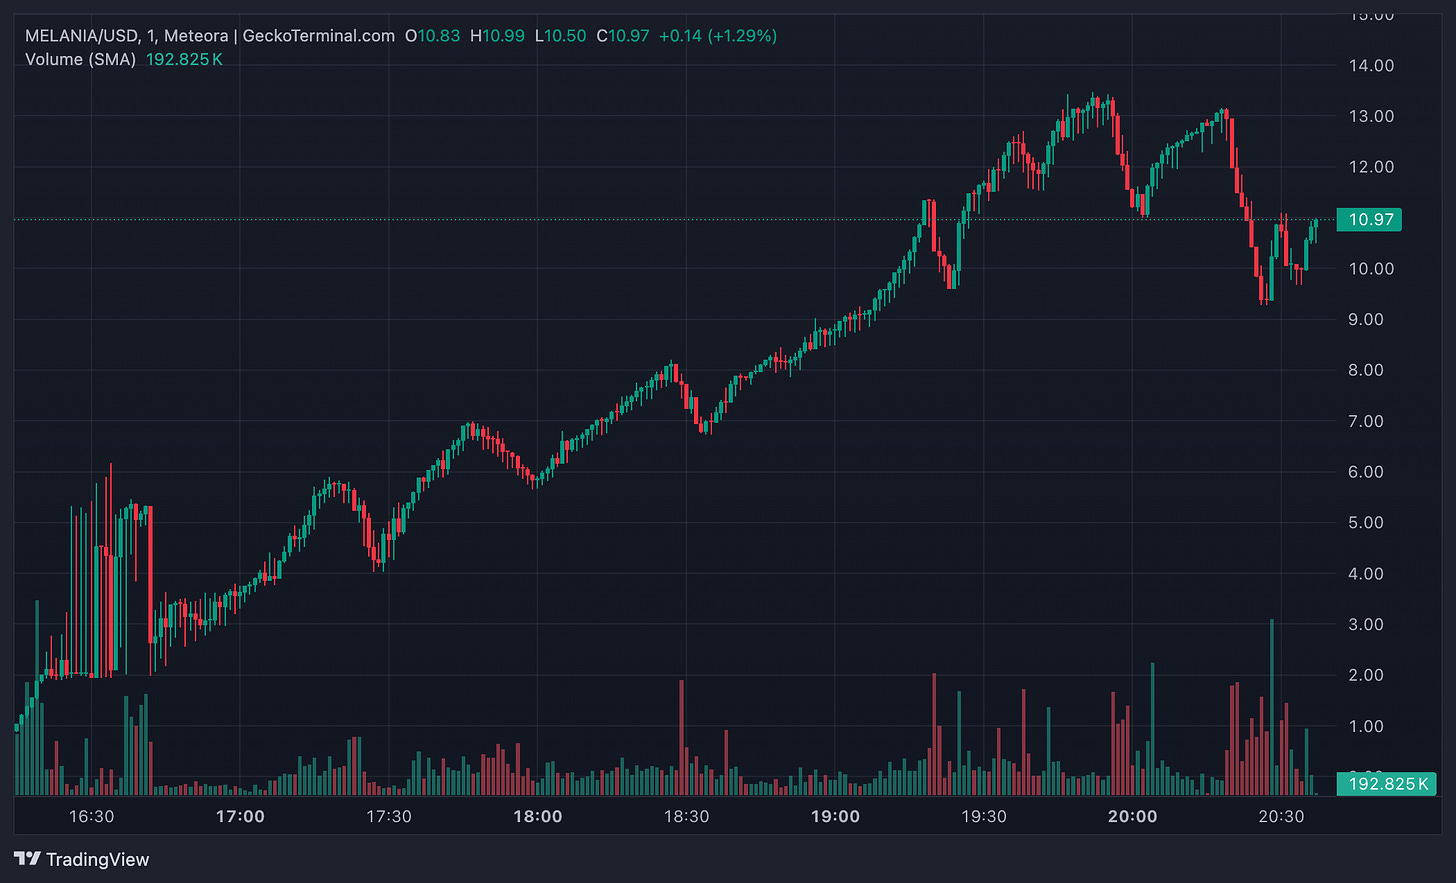Click the open value O10.83
This screenshot has height=883, width=1456.
[433, 36]
